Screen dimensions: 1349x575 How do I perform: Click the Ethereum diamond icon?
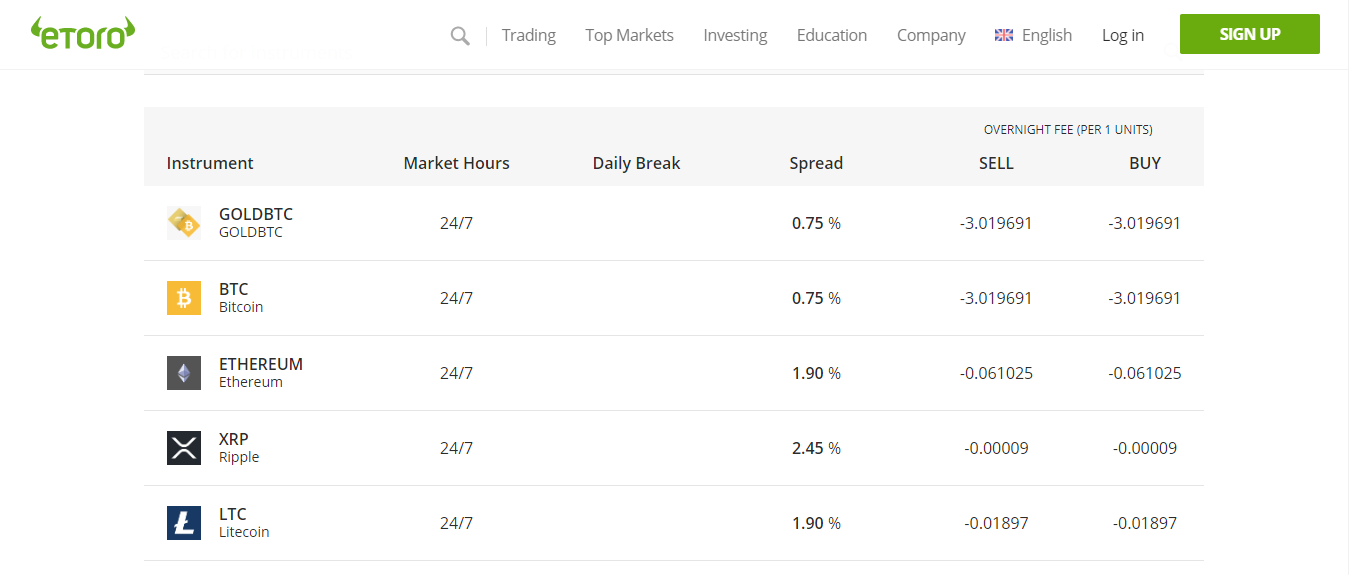tap(184, 373)
